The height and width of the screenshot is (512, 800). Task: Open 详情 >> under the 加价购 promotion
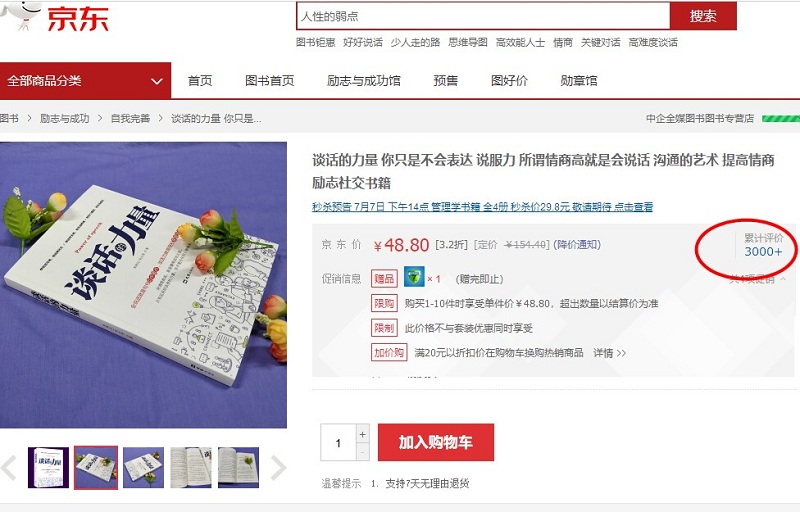(x=609, y=353)
